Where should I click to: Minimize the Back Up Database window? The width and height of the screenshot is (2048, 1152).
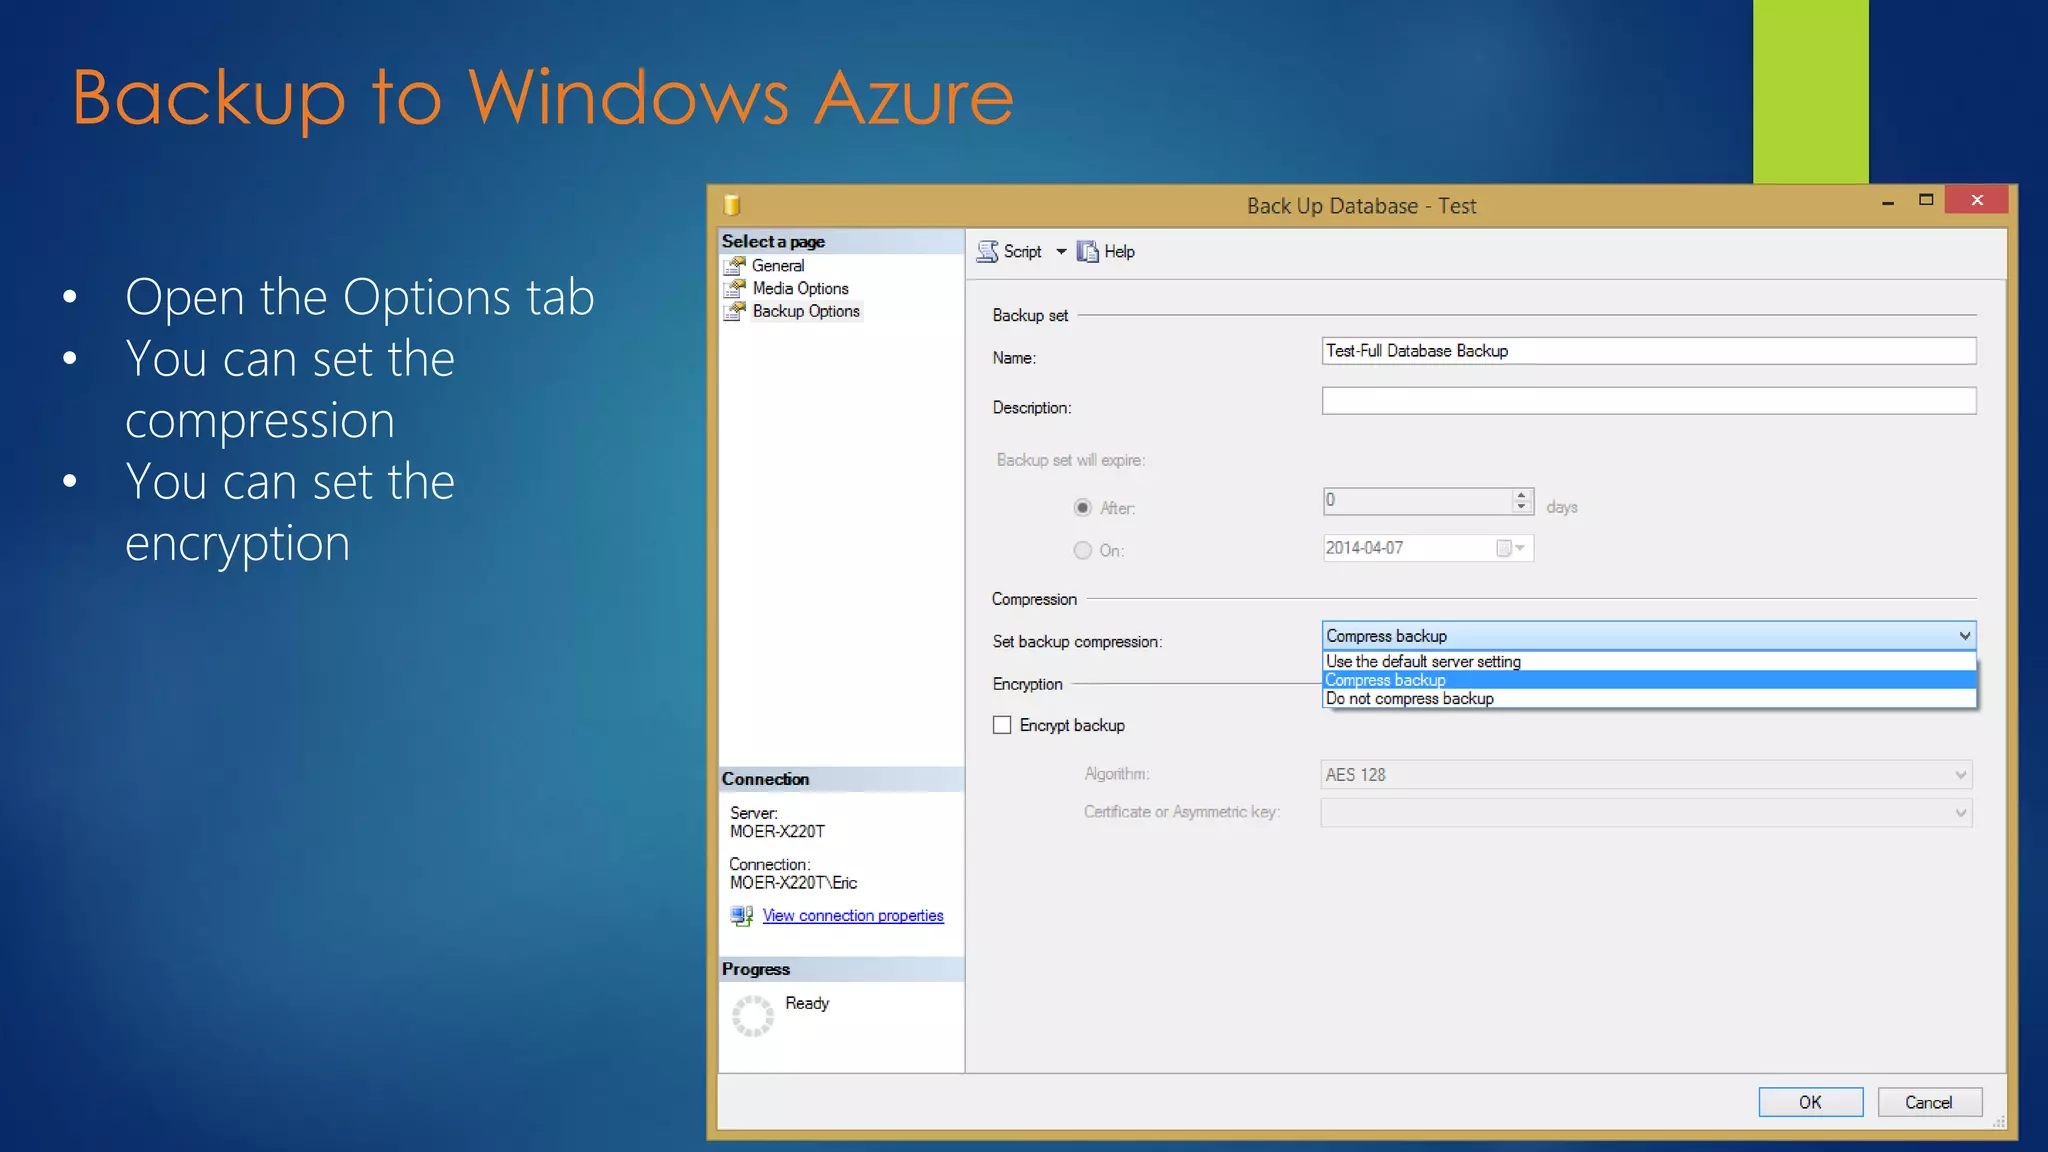pyautogui.click(x=1888, y=201)
